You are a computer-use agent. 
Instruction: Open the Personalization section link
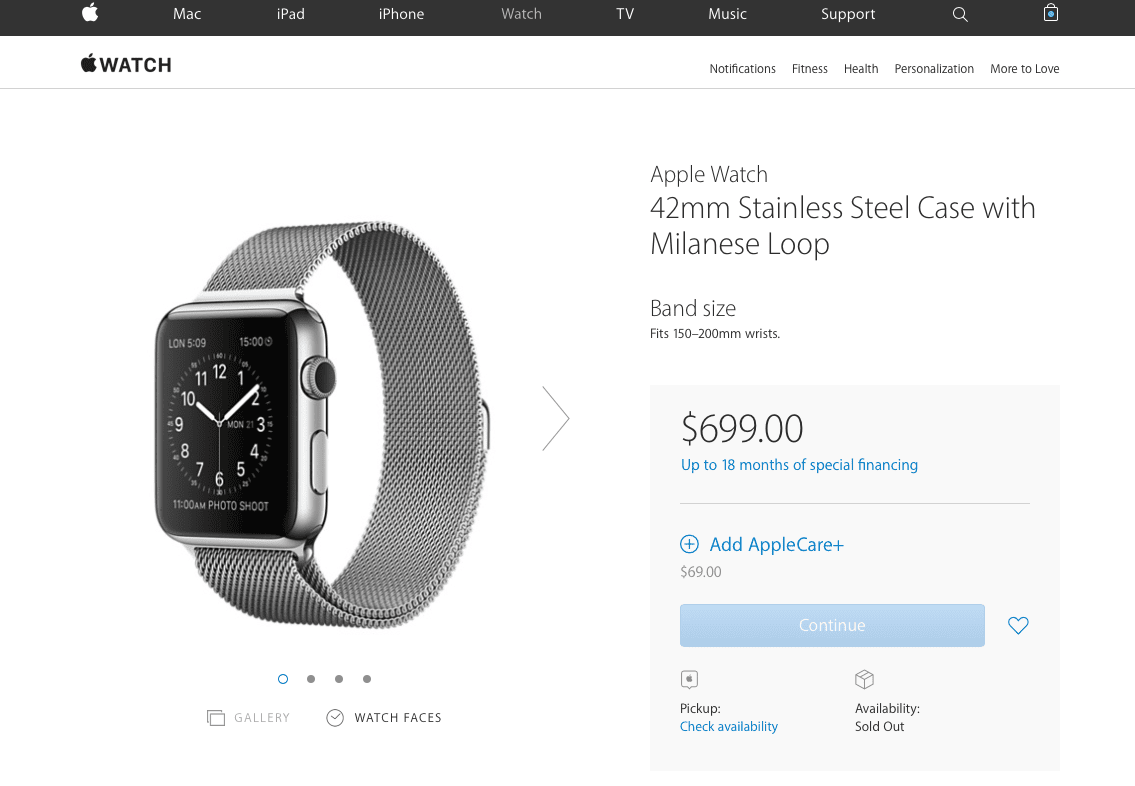[x=934, y=69]
